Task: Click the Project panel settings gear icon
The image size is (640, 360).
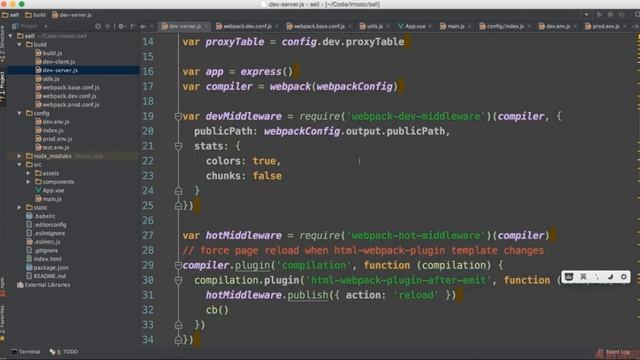Action: pos(121,26)
